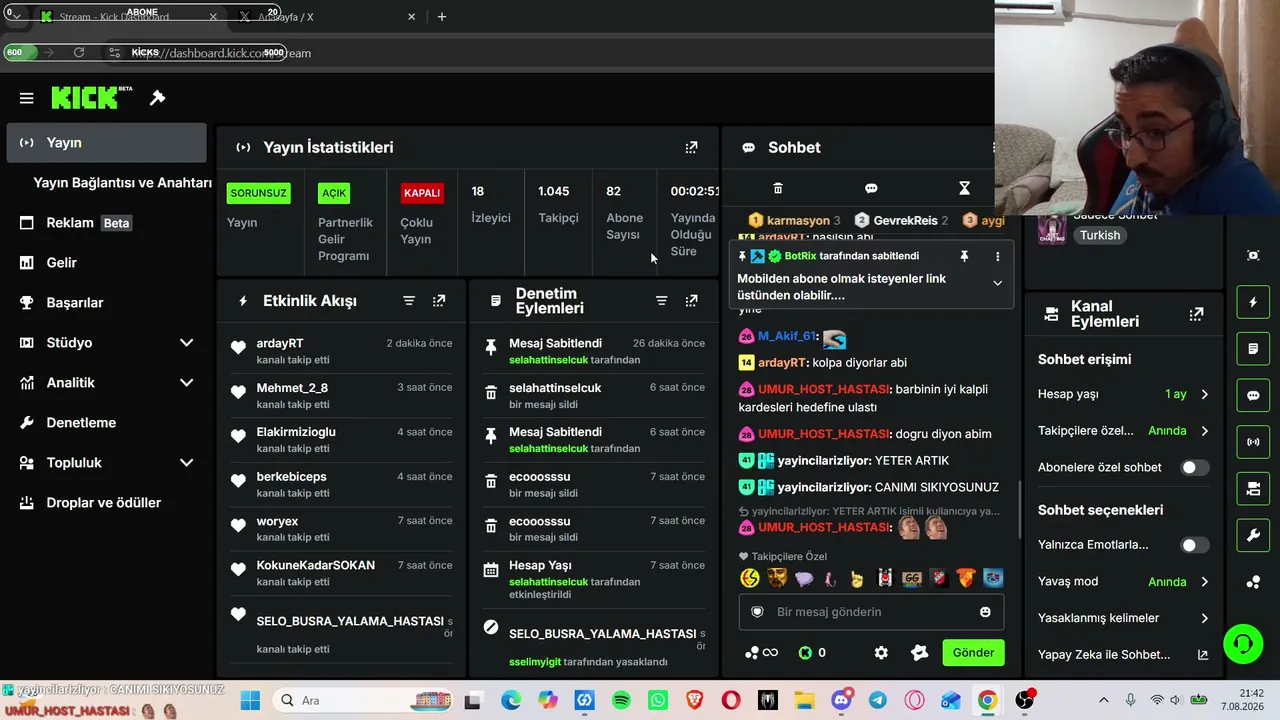
Task: Open Yasaklanmış kelimeler setting
Action: pyautogui.click(x=1123, y=618)
